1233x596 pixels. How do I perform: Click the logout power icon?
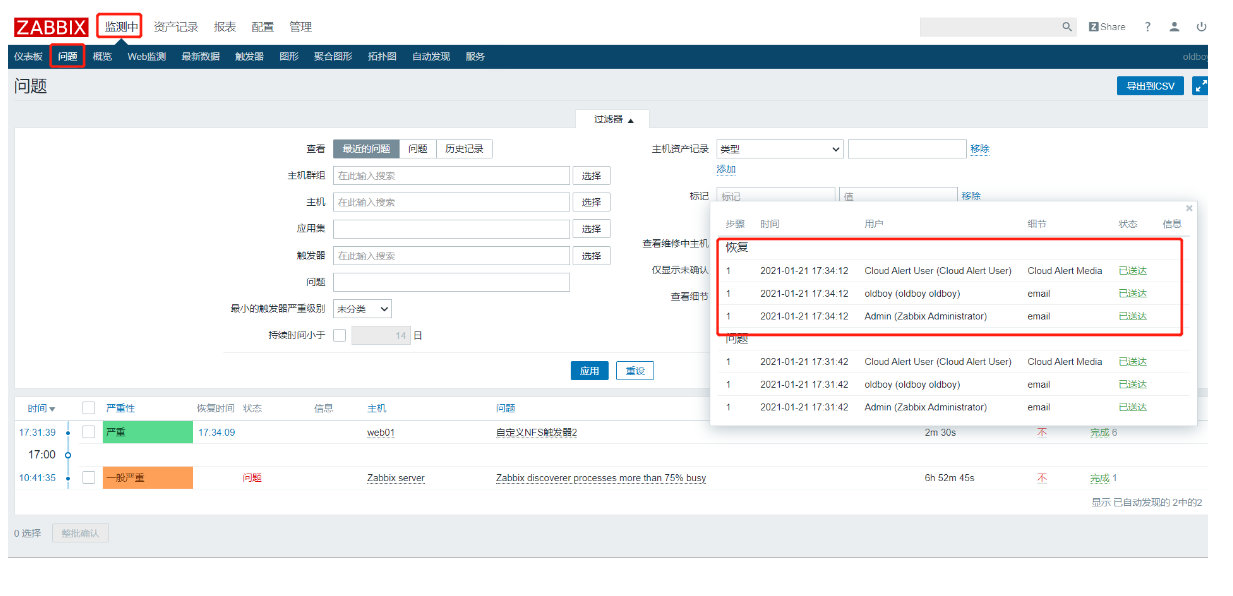(1201, 27)
